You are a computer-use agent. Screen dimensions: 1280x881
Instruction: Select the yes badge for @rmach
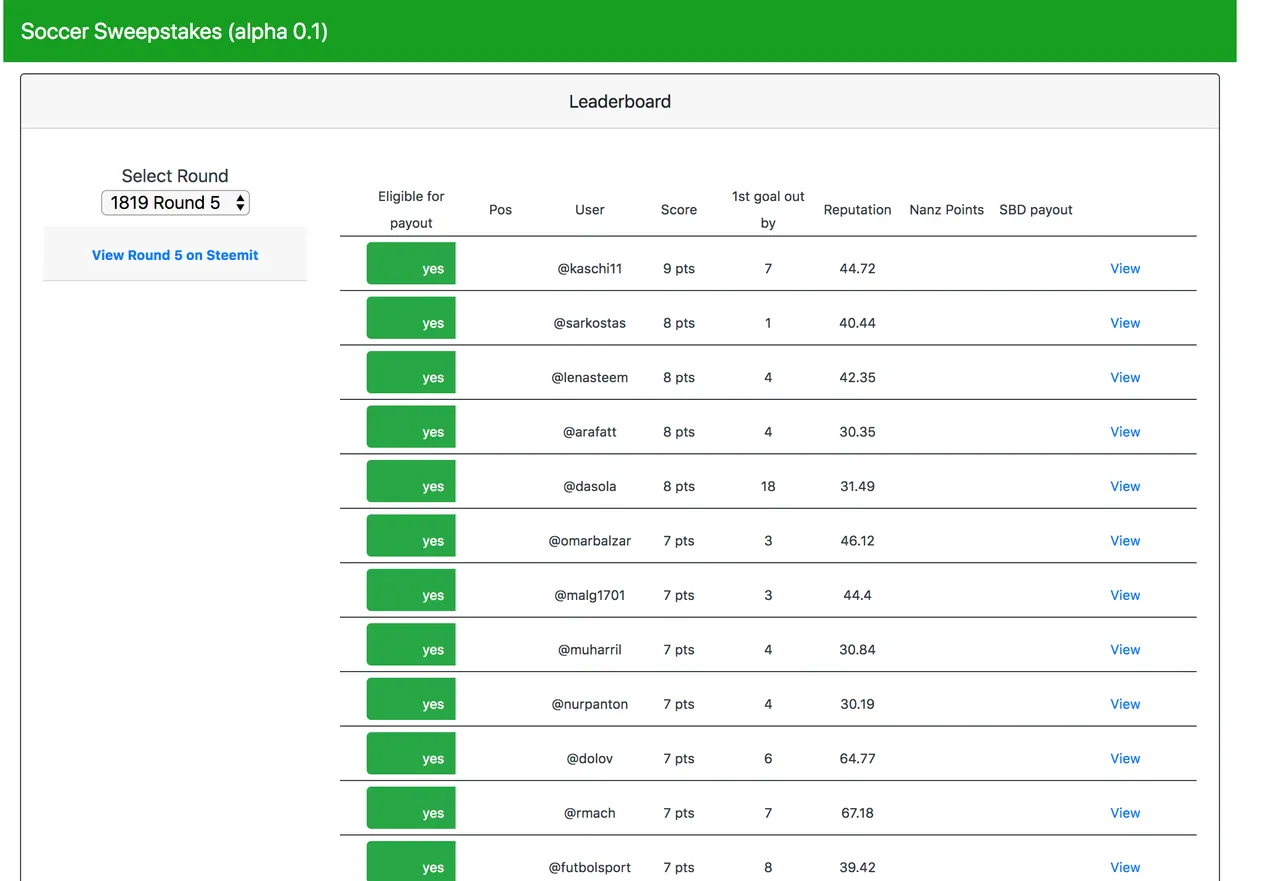[411, 808]
